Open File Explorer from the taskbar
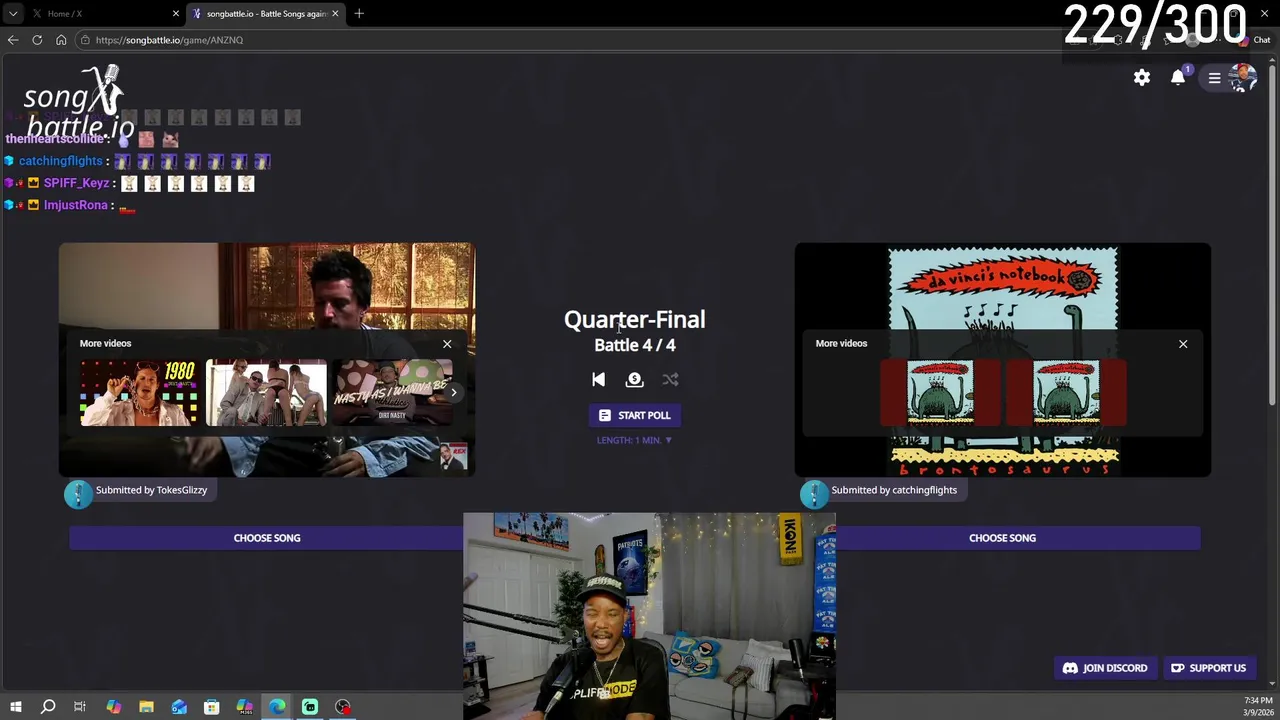Viewport: 1280px width, 720px height. pyautogui.click(x=146, y=707)
